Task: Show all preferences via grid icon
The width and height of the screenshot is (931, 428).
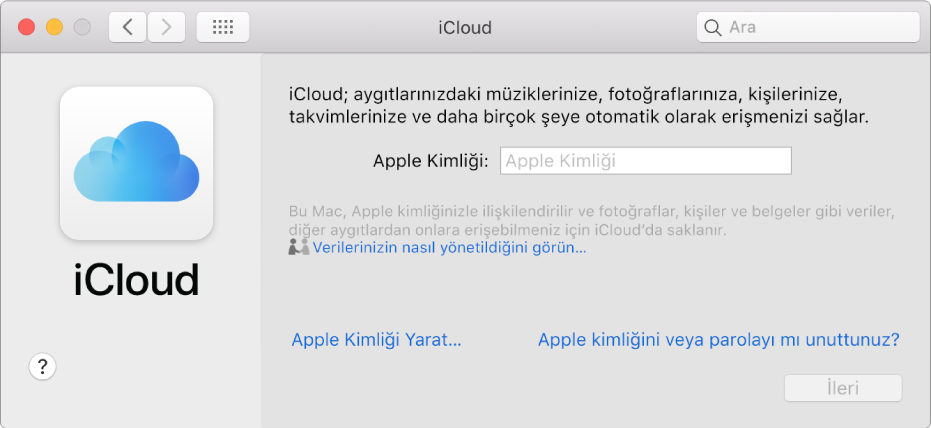Action: (223, 27)
